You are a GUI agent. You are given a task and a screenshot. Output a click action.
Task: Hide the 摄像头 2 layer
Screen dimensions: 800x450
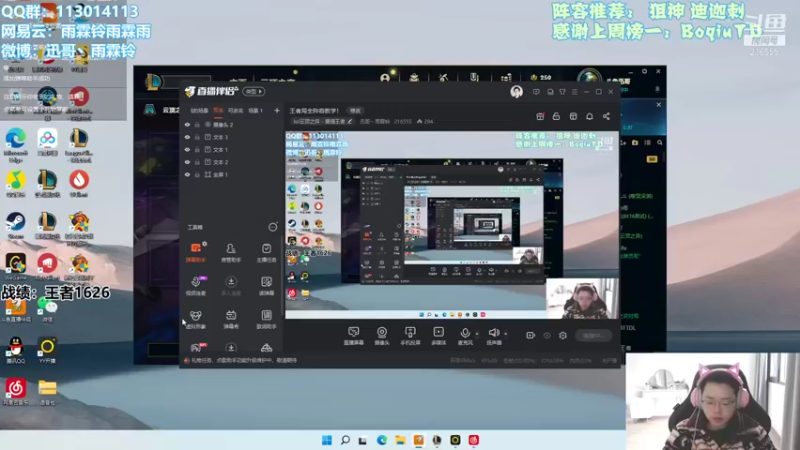point(187,124)
